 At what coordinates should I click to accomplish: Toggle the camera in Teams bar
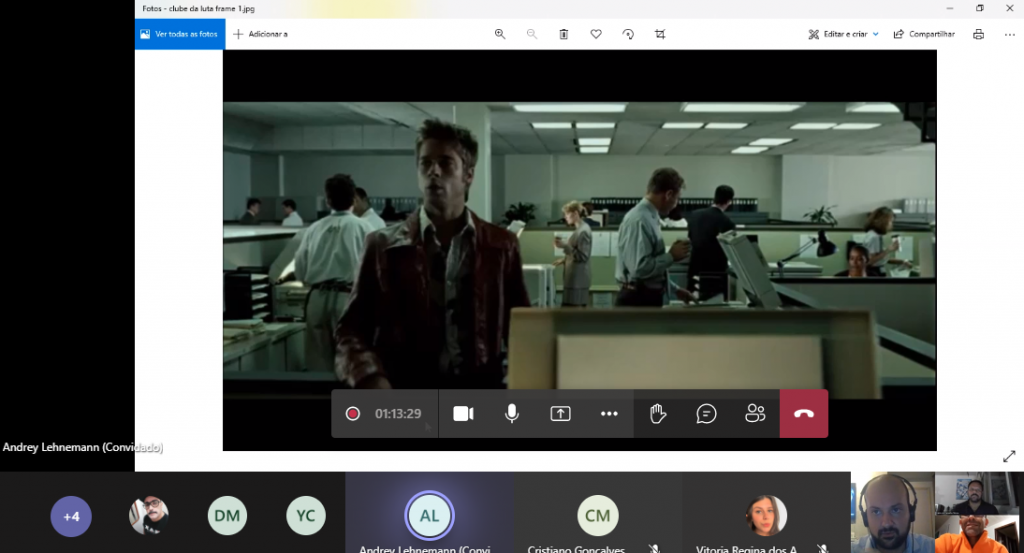(463, 413)
